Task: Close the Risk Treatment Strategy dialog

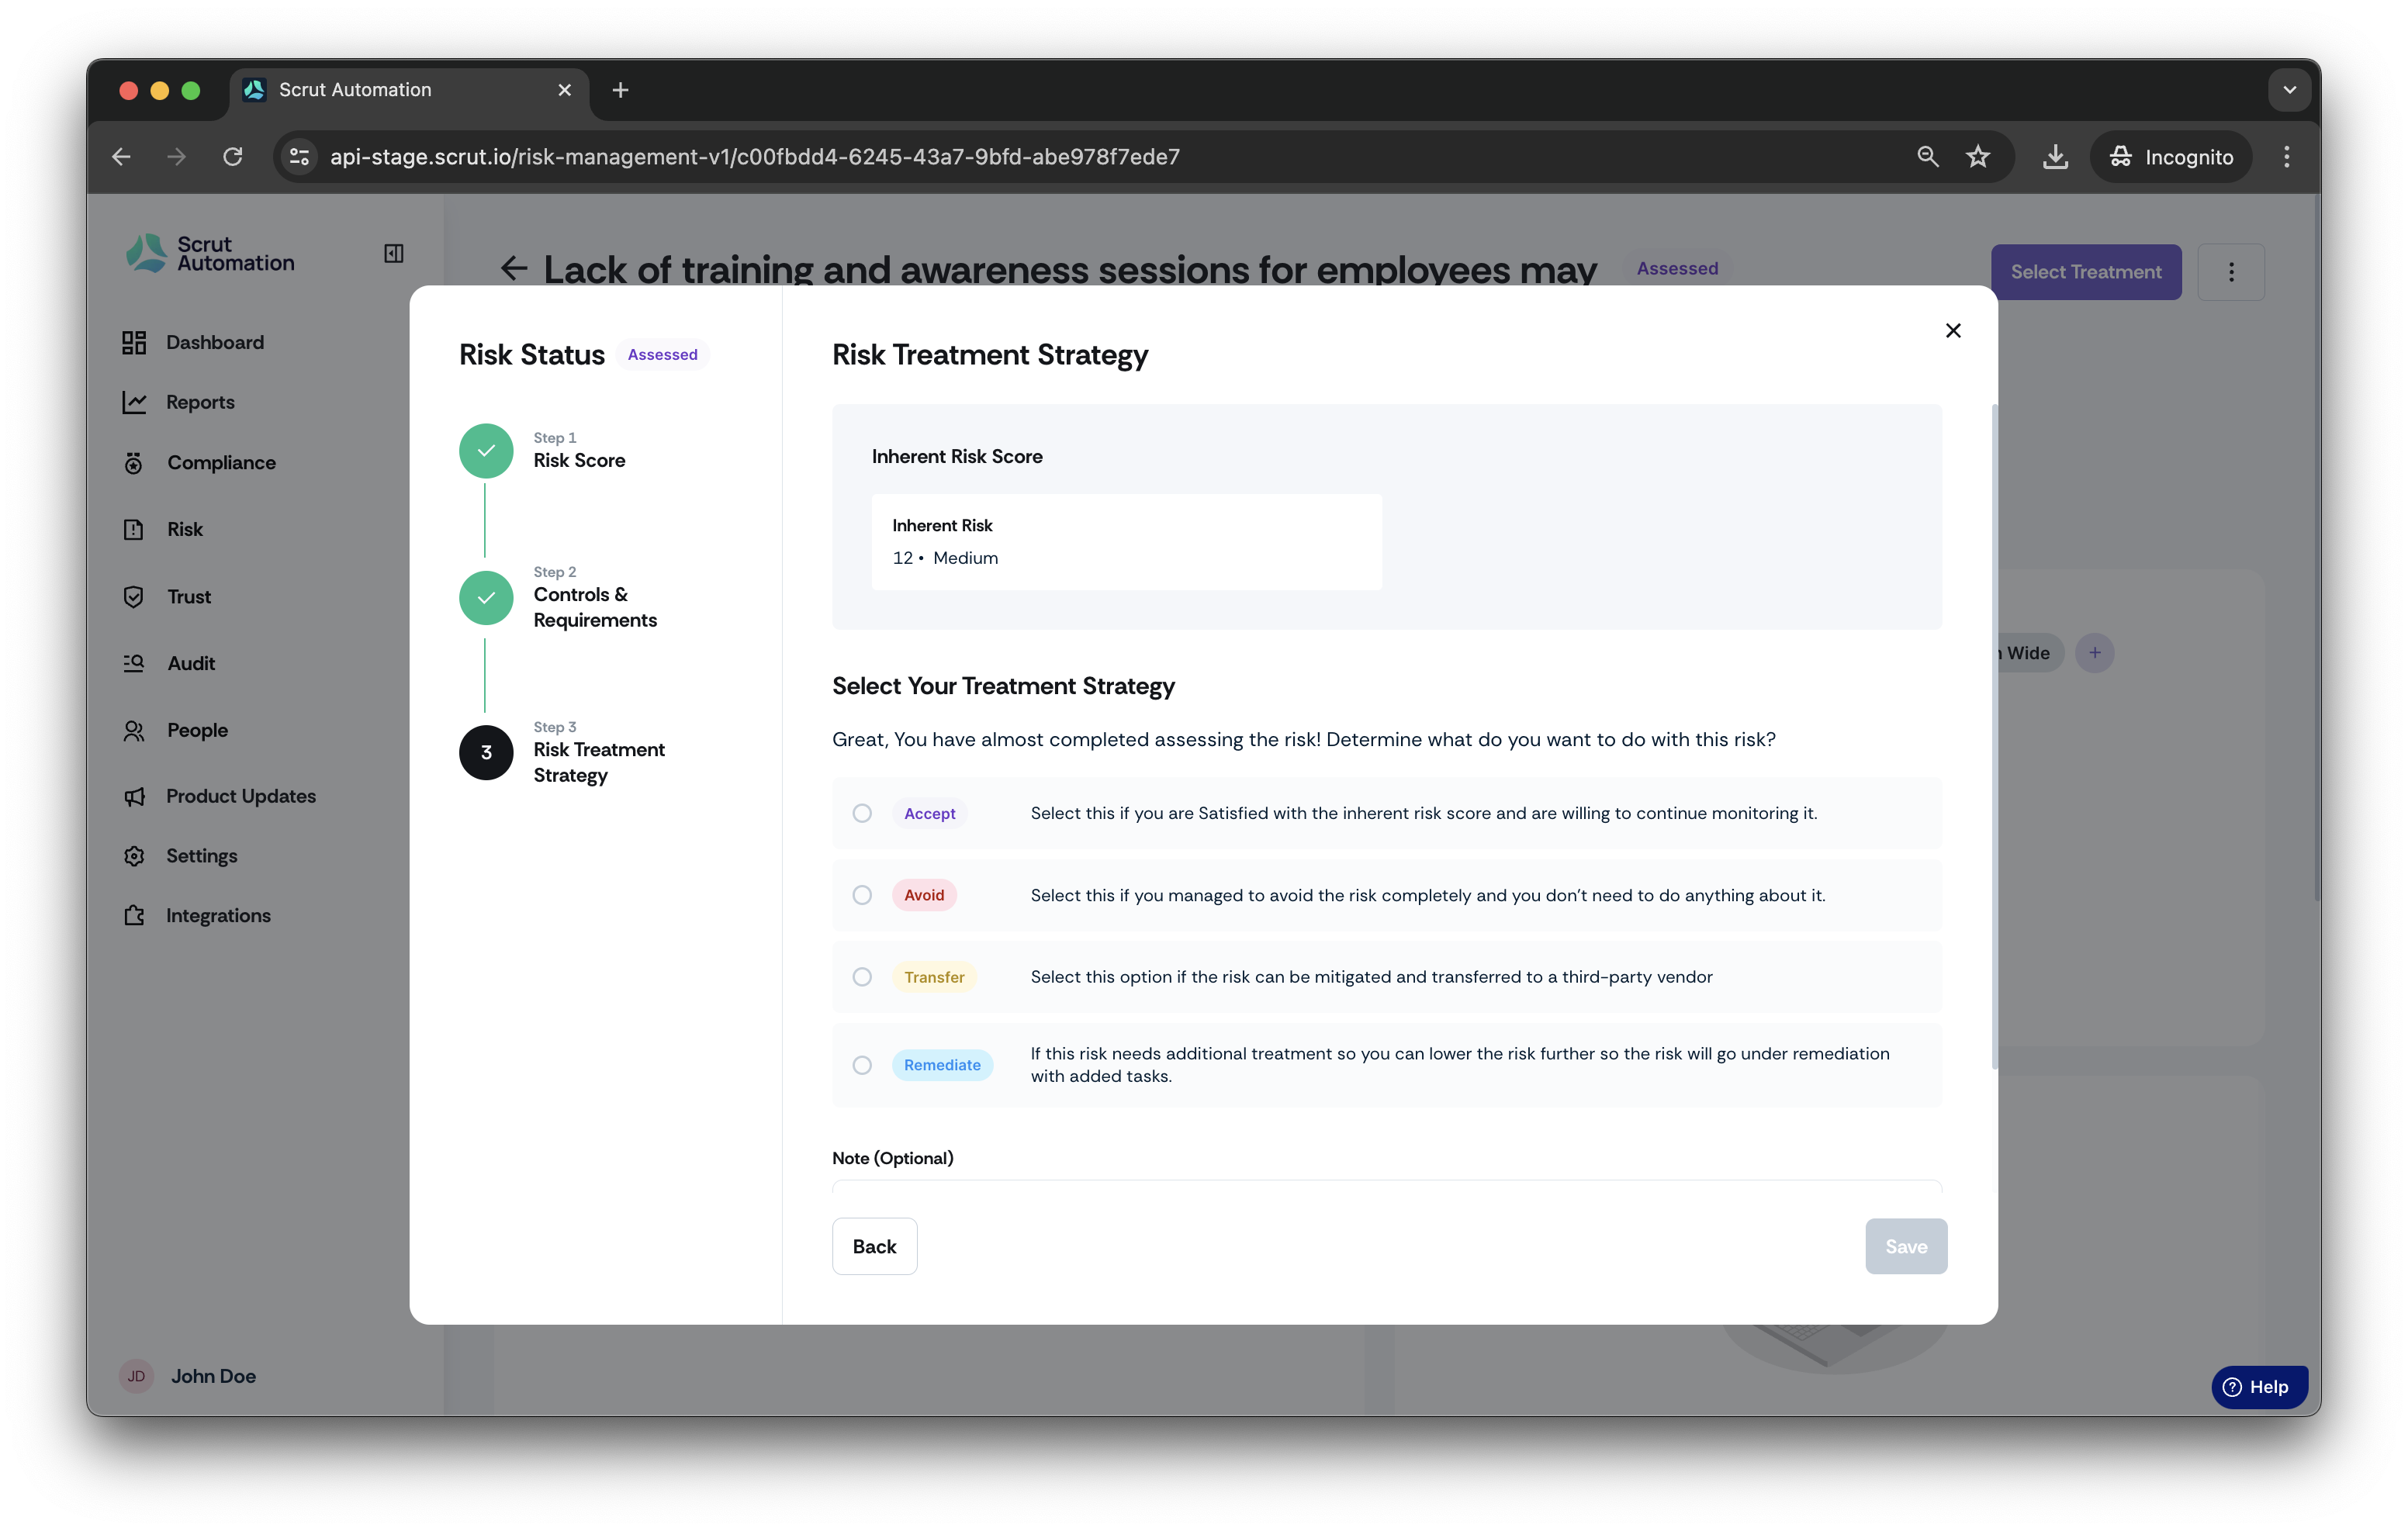Action: tap(1952, 330)
